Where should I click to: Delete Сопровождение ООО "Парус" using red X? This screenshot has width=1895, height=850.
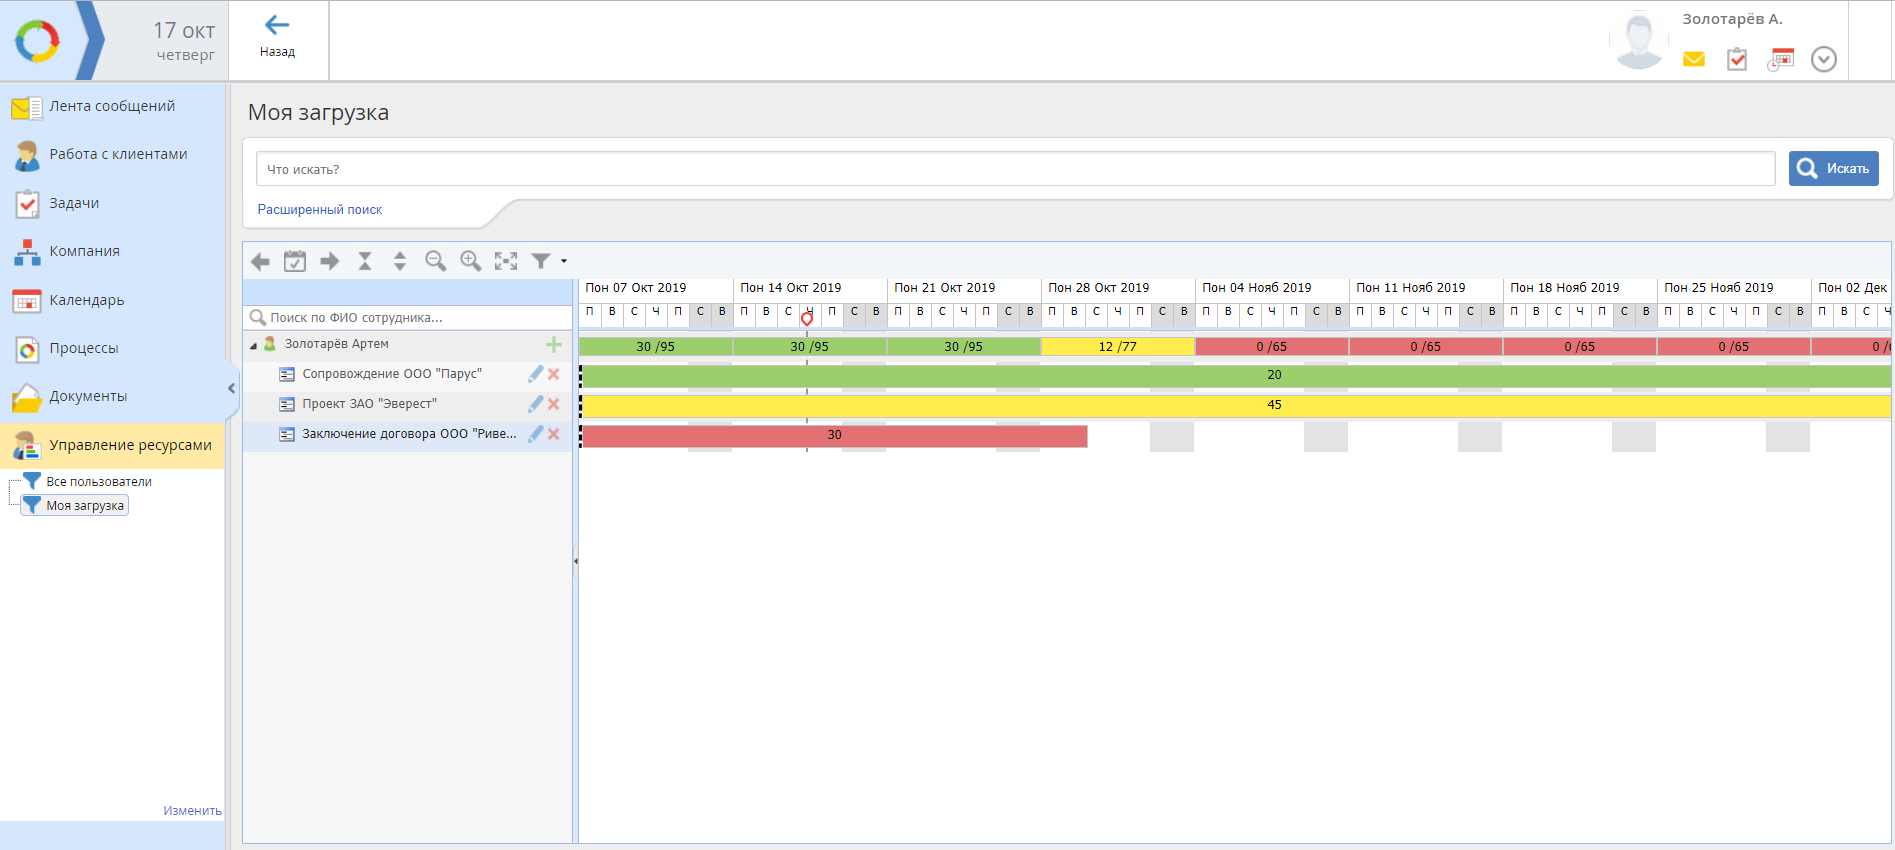click(554, 374)
